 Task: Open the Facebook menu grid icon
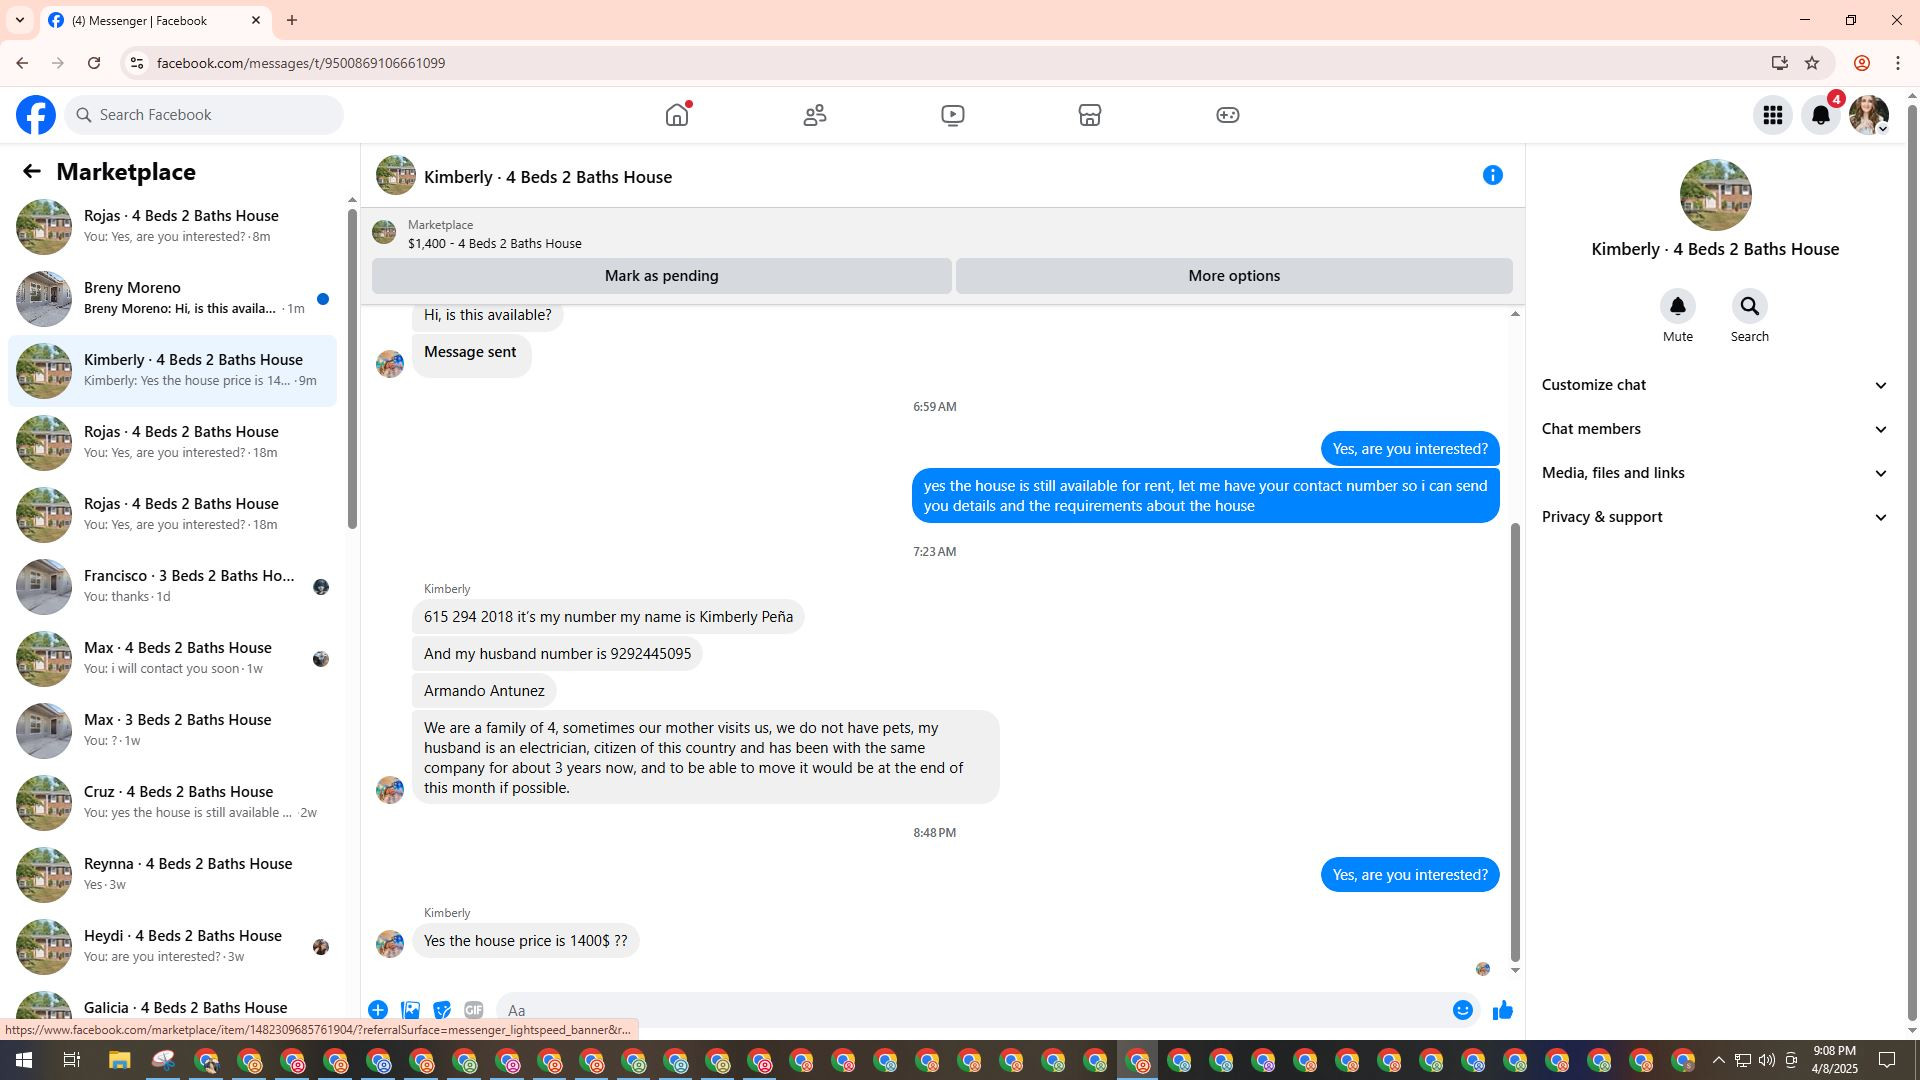pos(1772,116)
